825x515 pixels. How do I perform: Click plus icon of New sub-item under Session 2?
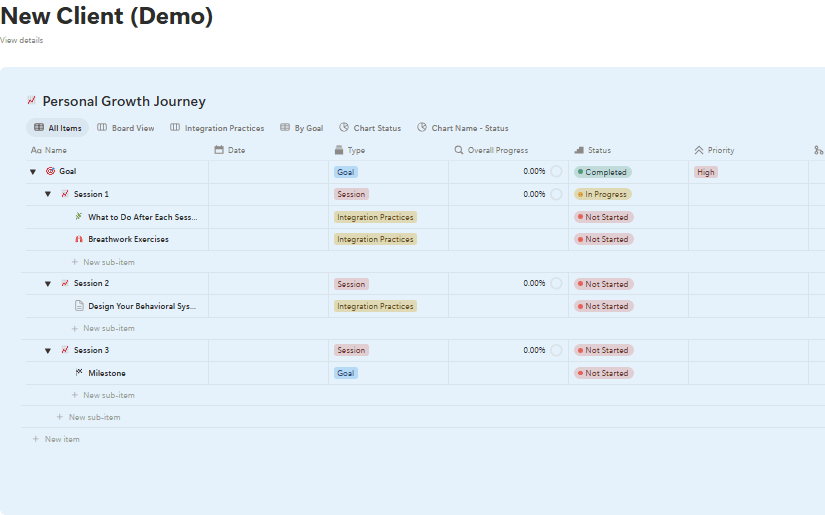(75, 328)
